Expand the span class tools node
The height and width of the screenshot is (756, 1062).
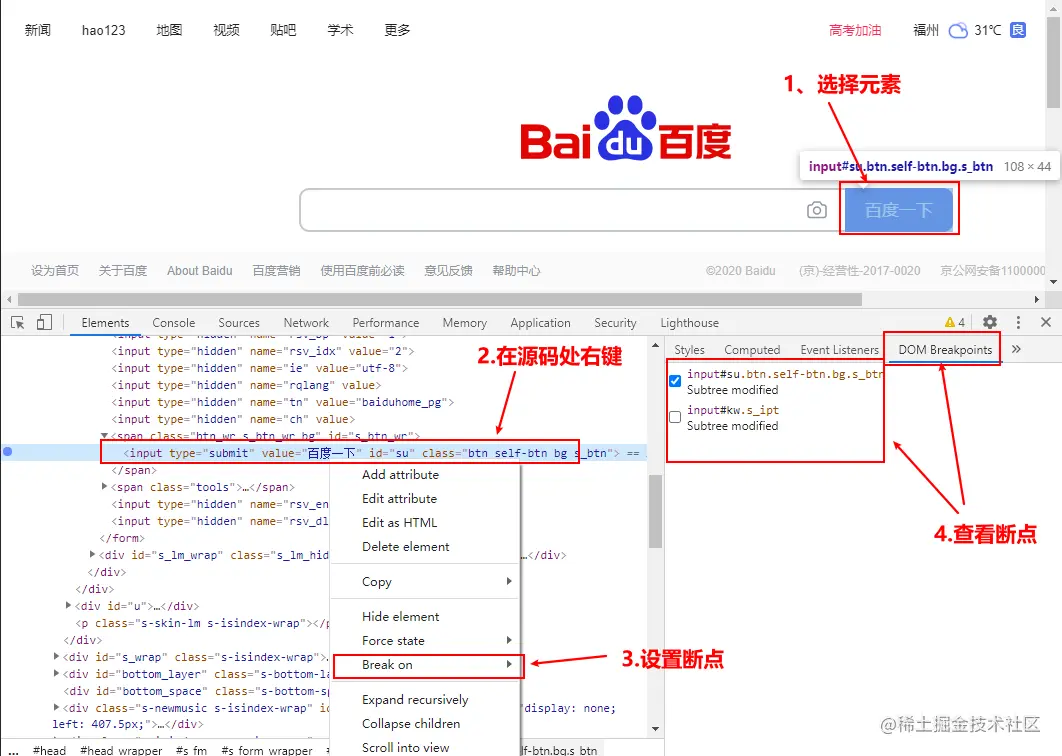104,486
